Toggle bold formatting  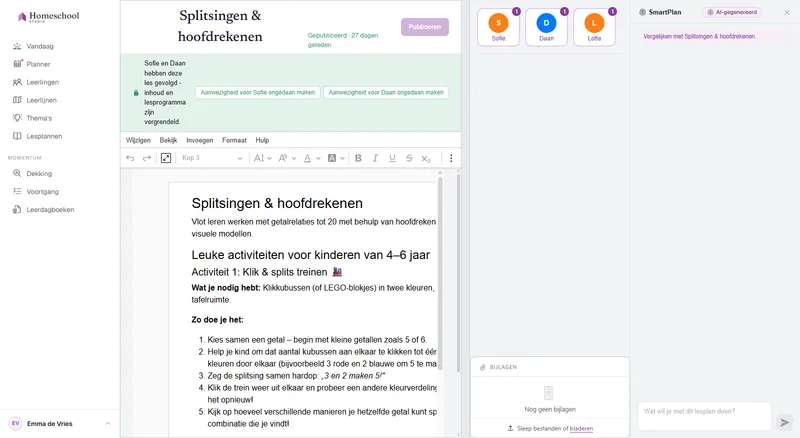[358, 158]
